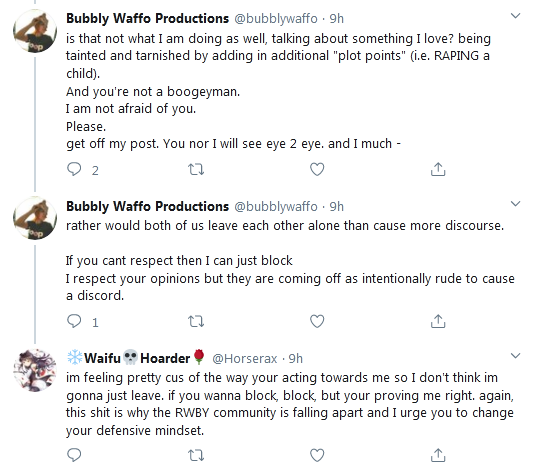The image size is (535, 473).
Task: Share the first Bubbly Waffo tweet
Action: pyautogui.click(x=438, y=169)
